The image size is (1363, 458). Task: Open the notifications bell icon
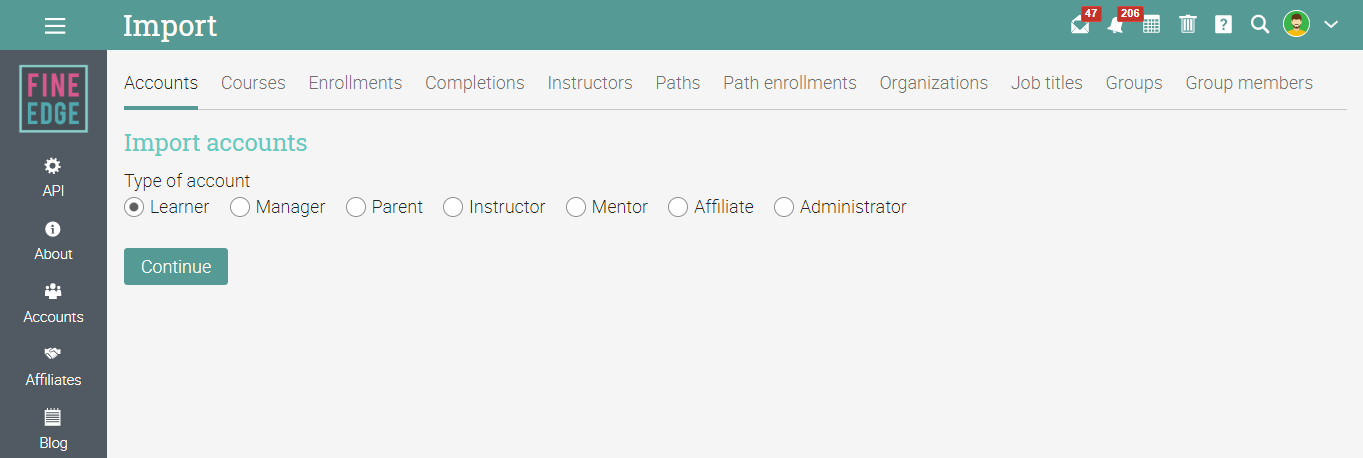point(1115,25)
